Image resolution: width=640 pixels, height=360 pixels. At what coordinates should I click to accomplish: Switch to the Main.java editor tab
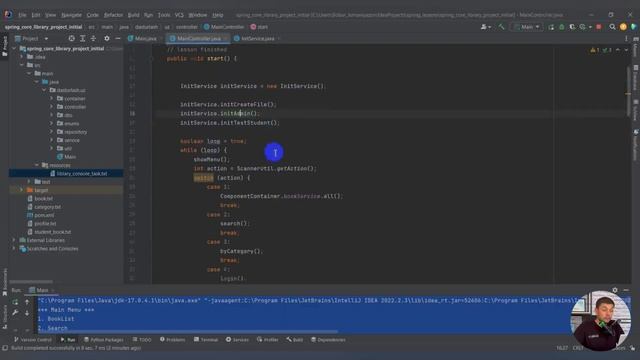point(142,38)
